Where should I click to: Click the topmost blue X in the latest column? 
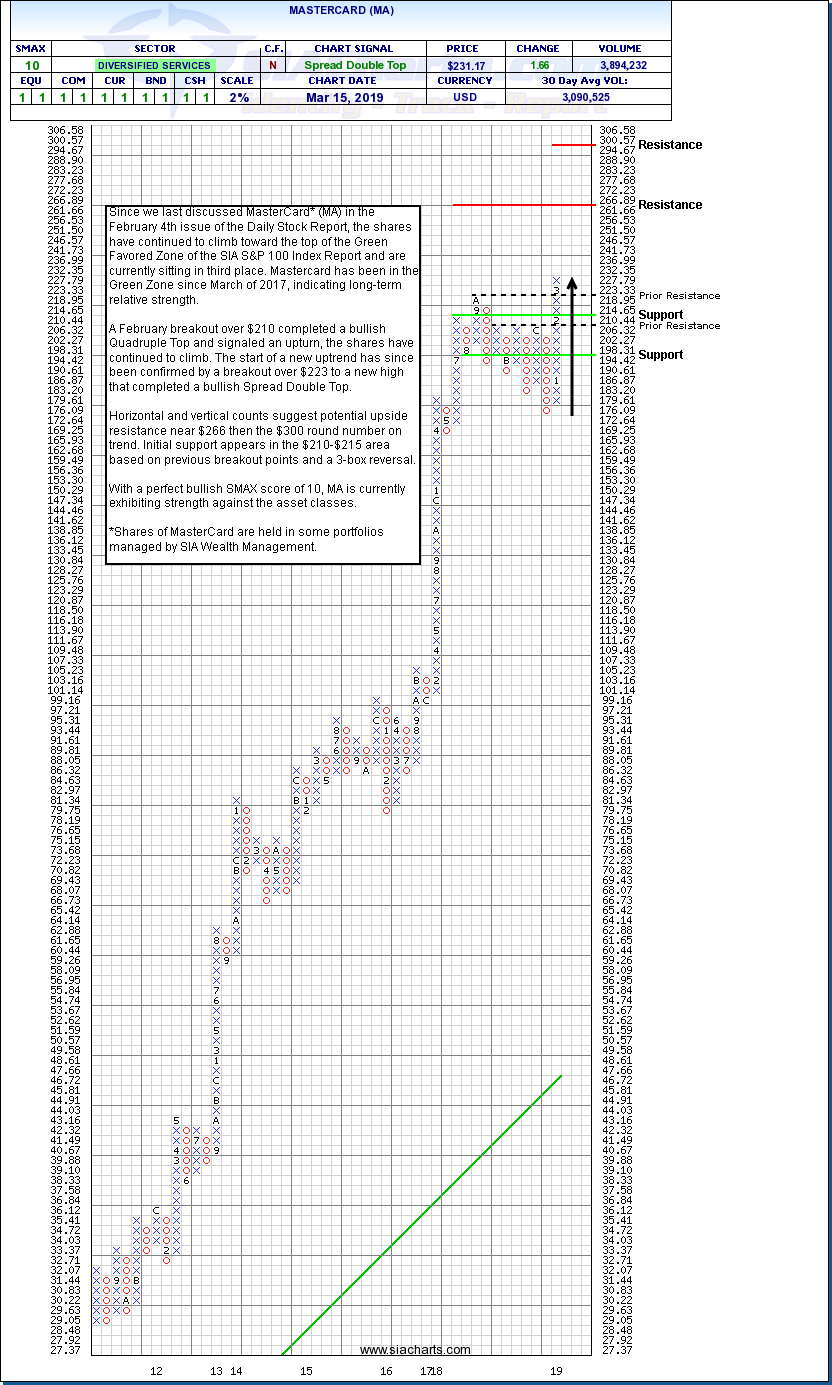[x=556, y=281]
